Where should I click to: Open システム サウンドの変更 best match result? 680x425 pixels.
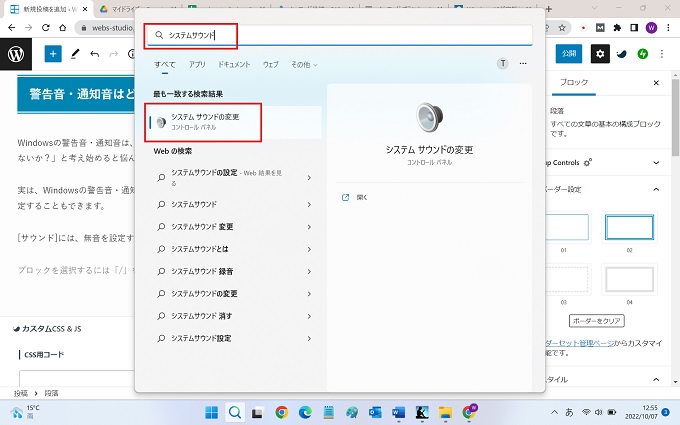[x=234, y=122]
